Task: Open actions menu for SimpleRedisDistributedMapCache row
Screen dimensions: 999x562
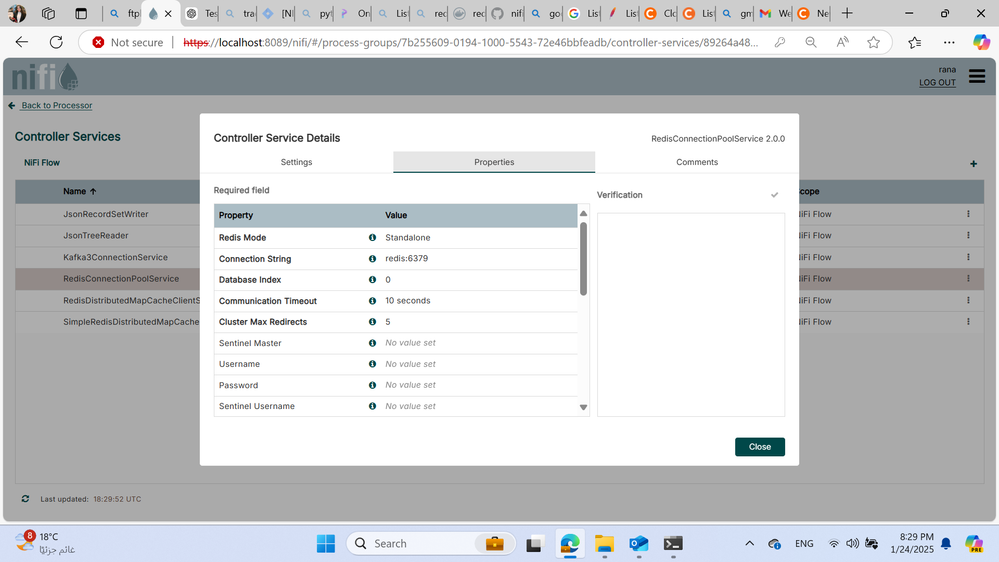Action: click(x=968, y=322)
